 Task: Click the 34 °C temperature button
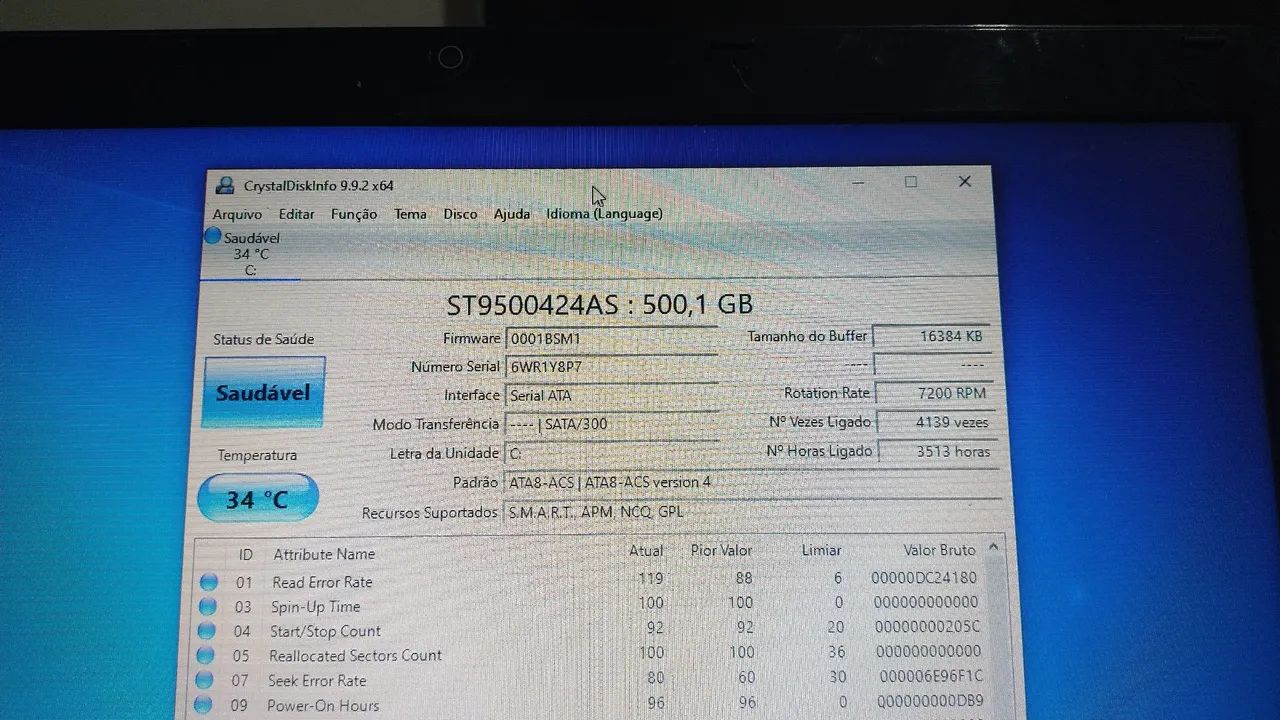(x=258, y=498)
